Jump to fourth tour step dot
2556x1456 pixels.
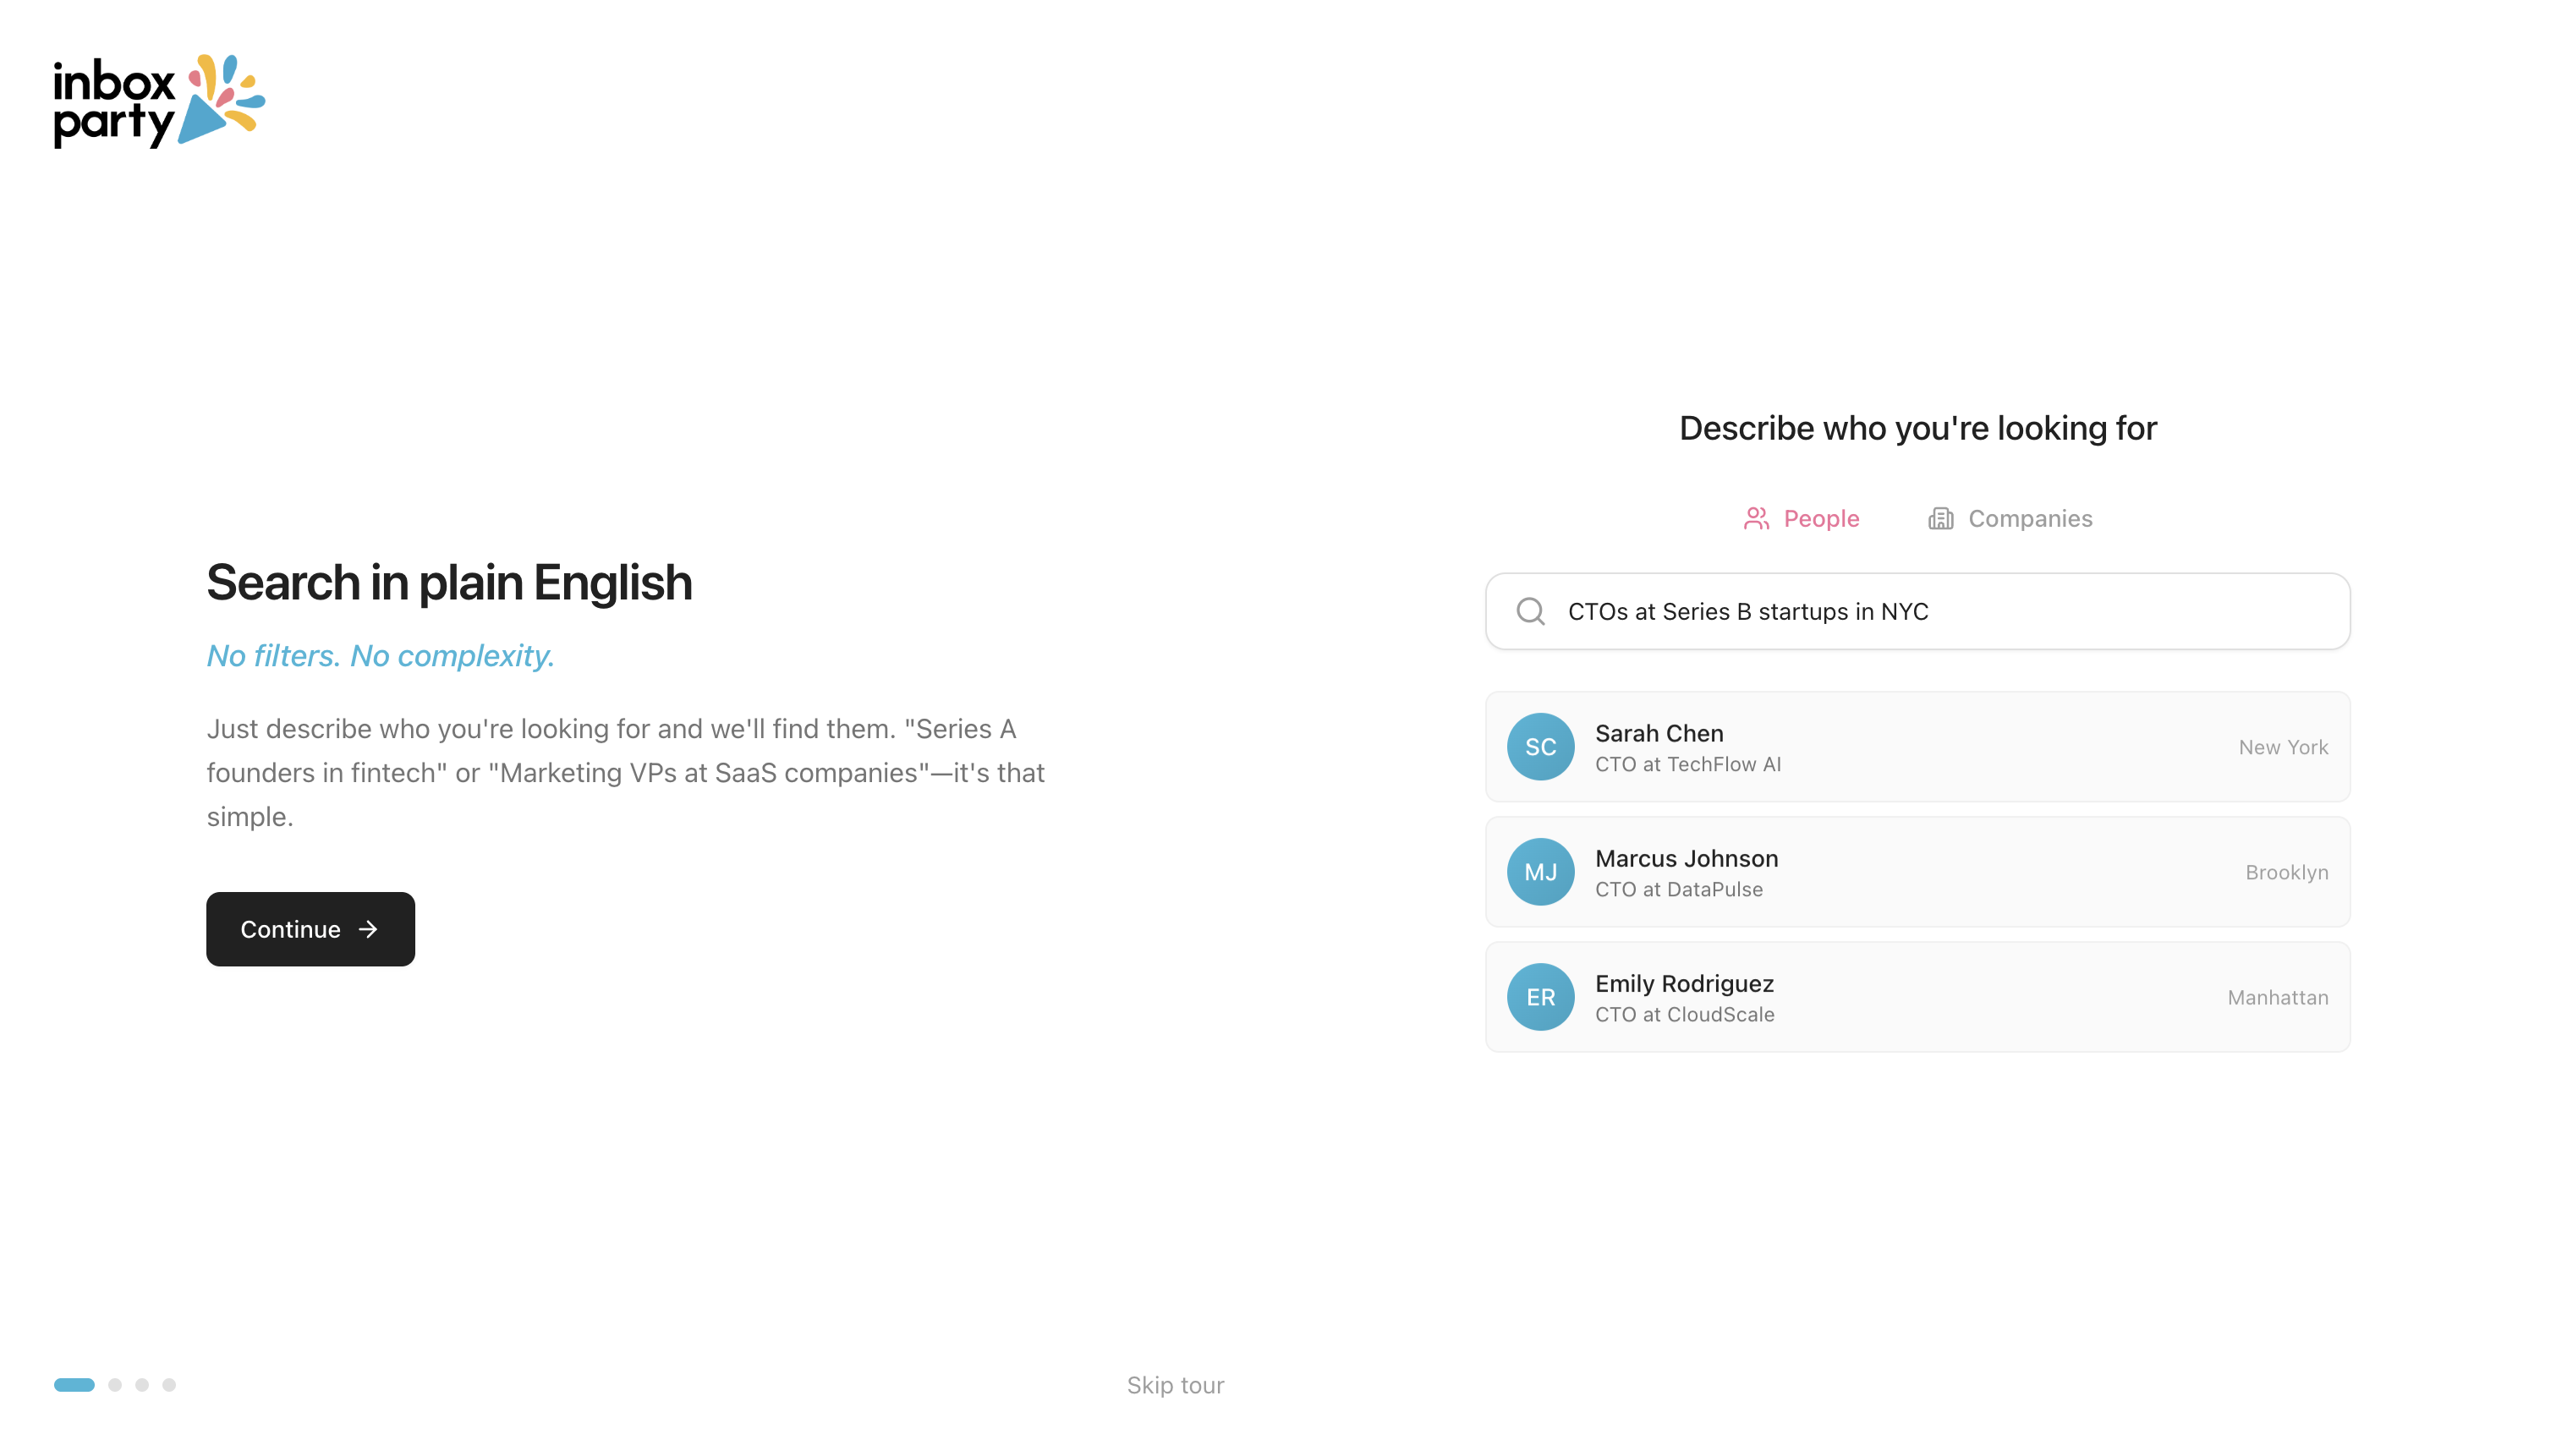tap(169, 1385)
